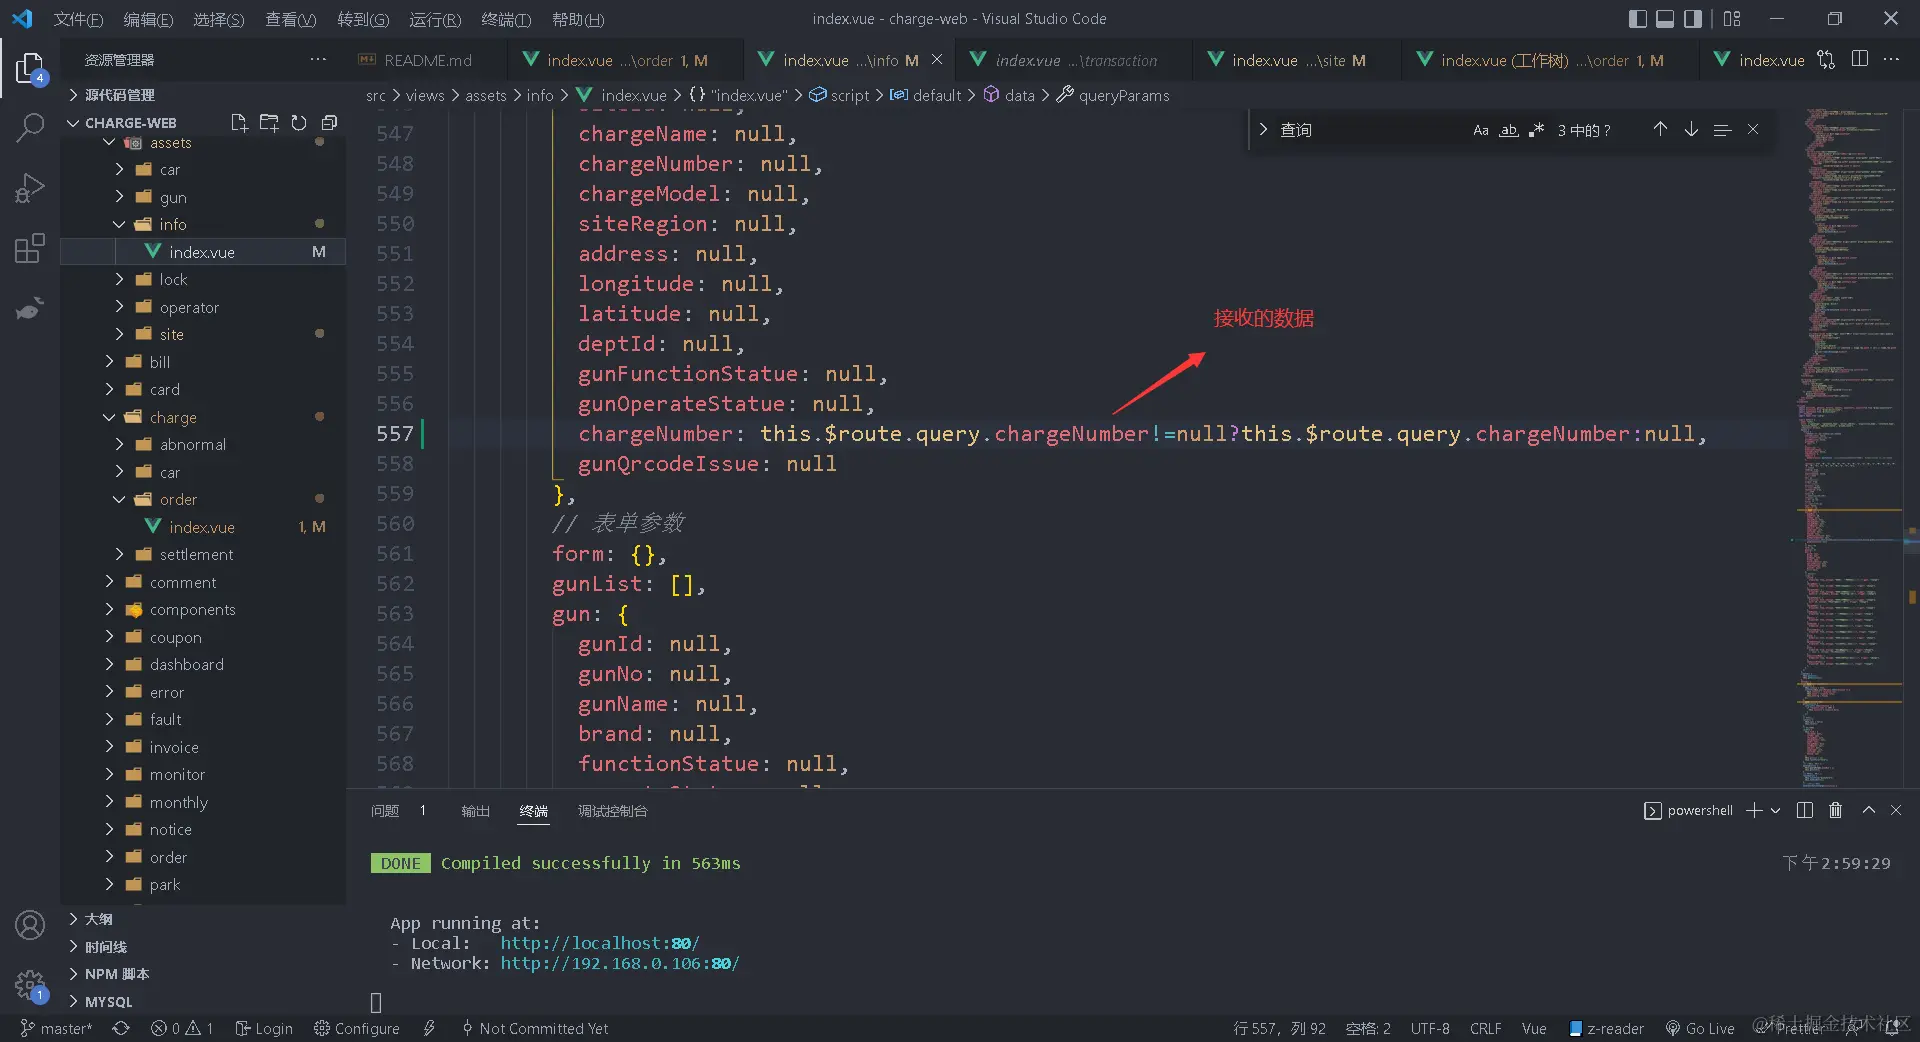This screenshot has width=1920, height=1042.
Task: Close the find widget
Action: 1753,130
